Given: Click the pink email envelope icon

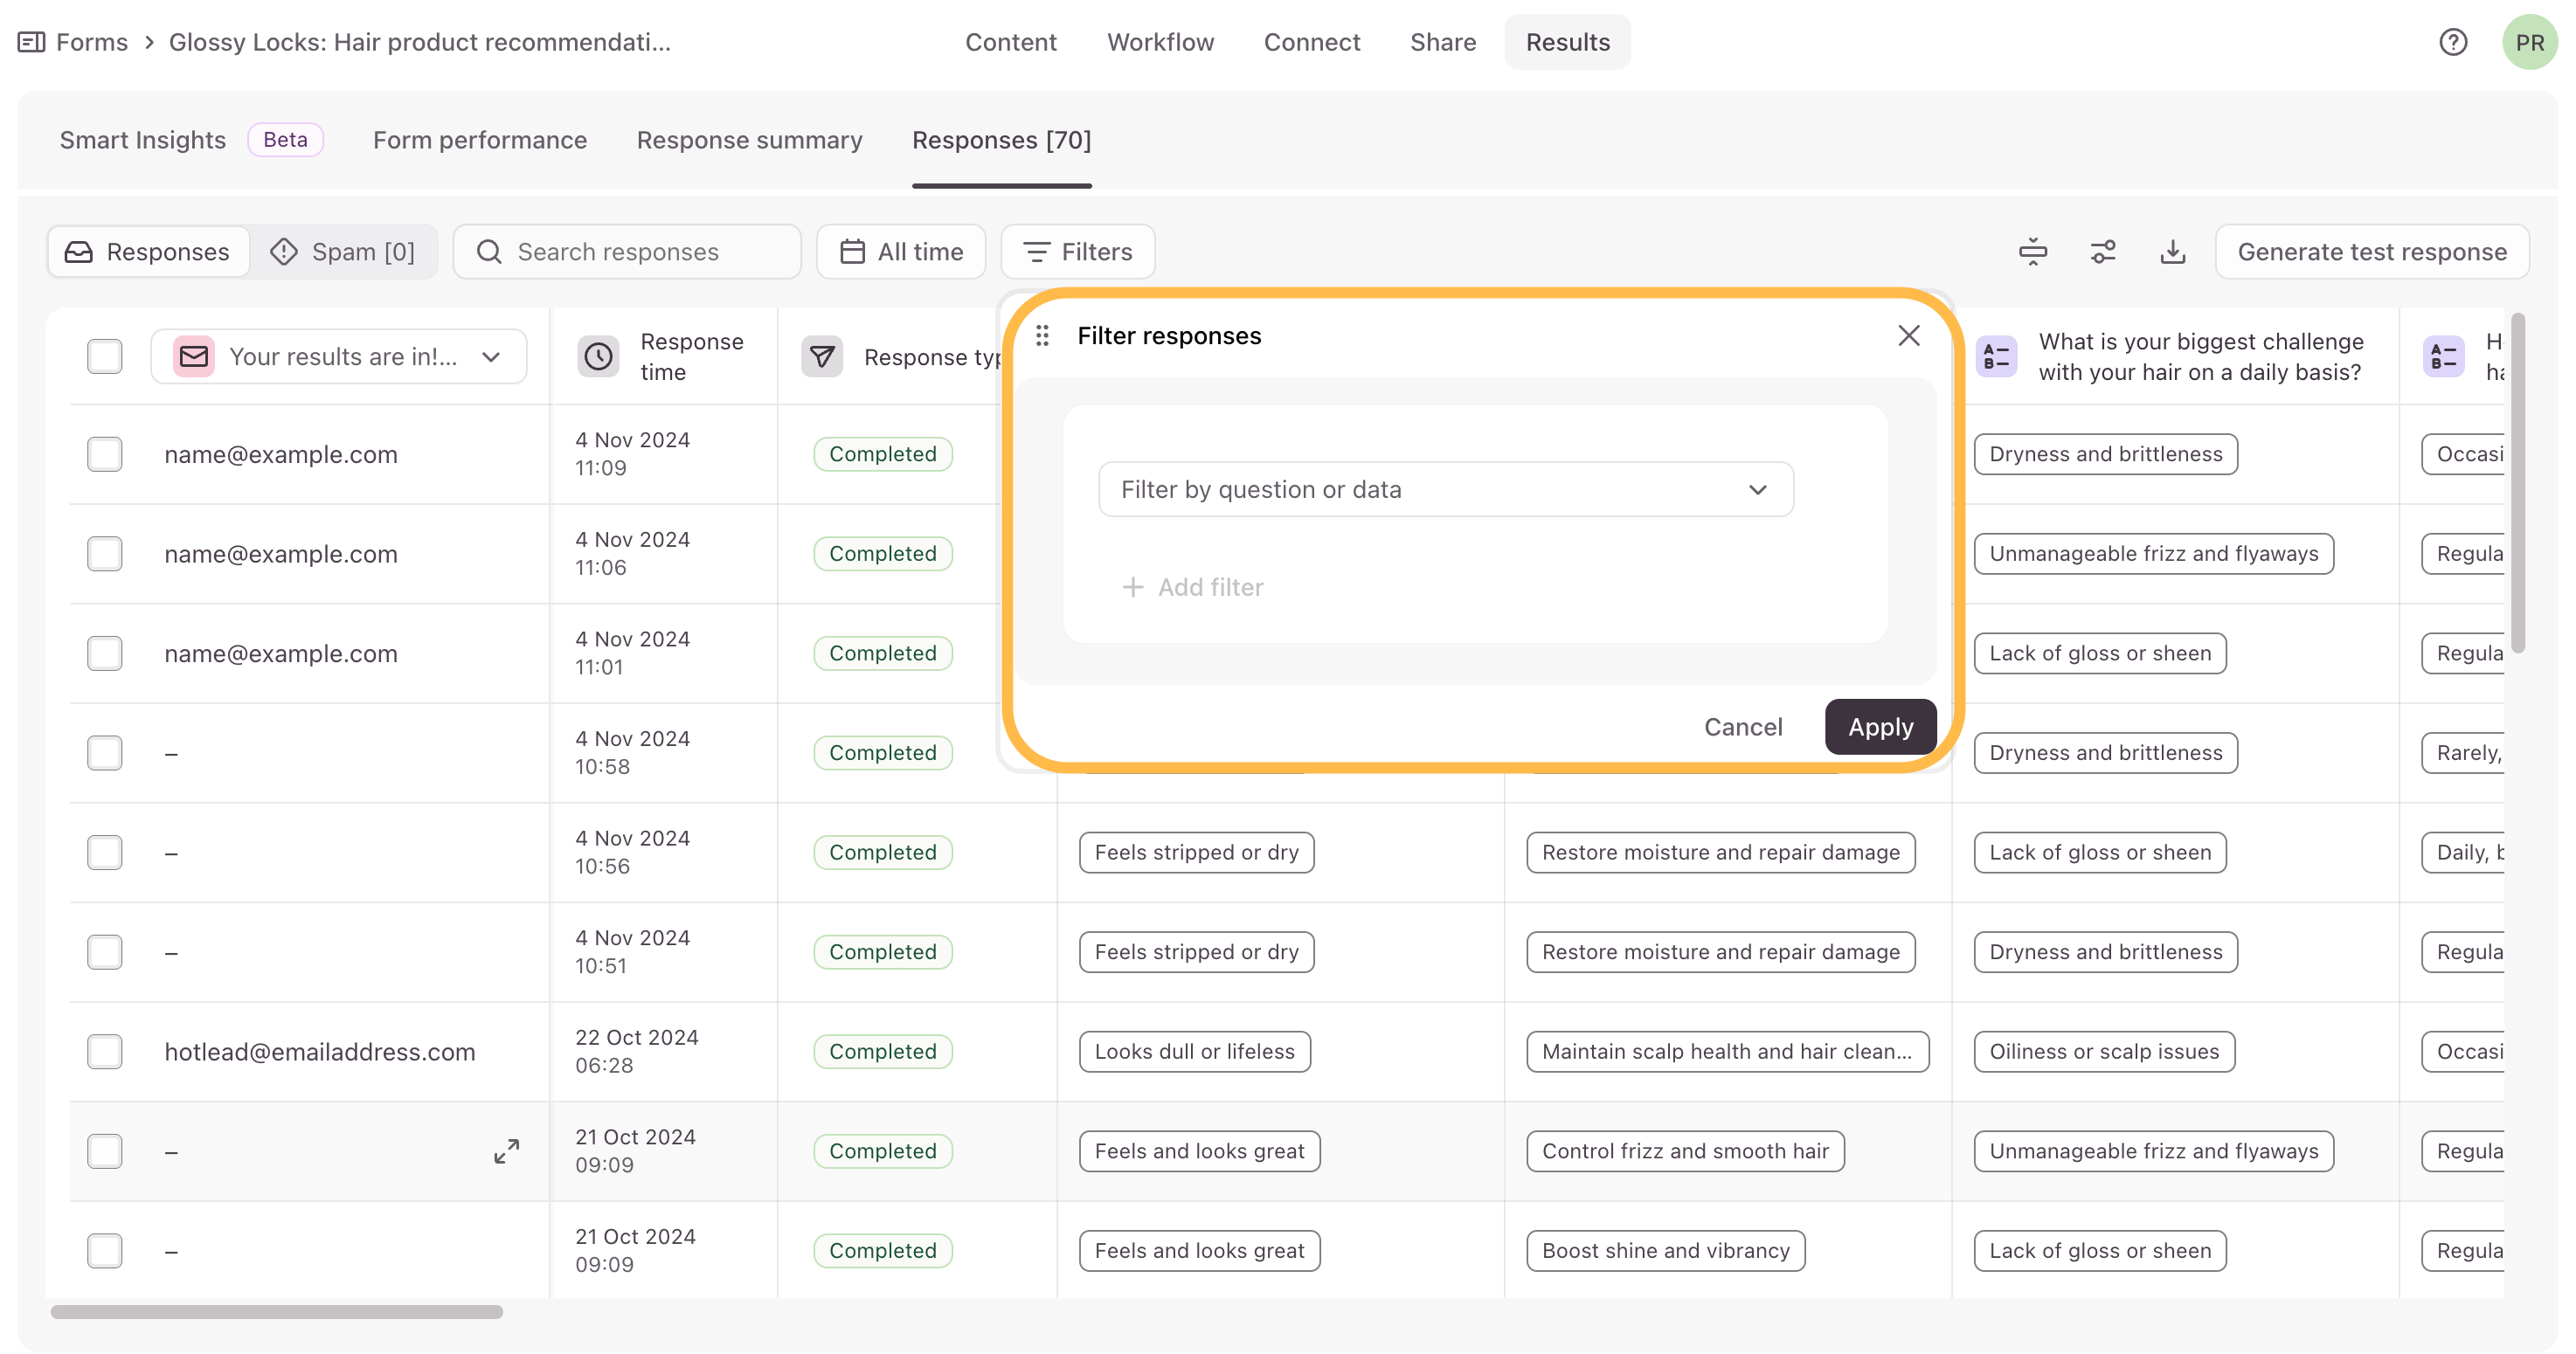Looking at the screenshot, I should pyautogui.click(x=194, y=357).
